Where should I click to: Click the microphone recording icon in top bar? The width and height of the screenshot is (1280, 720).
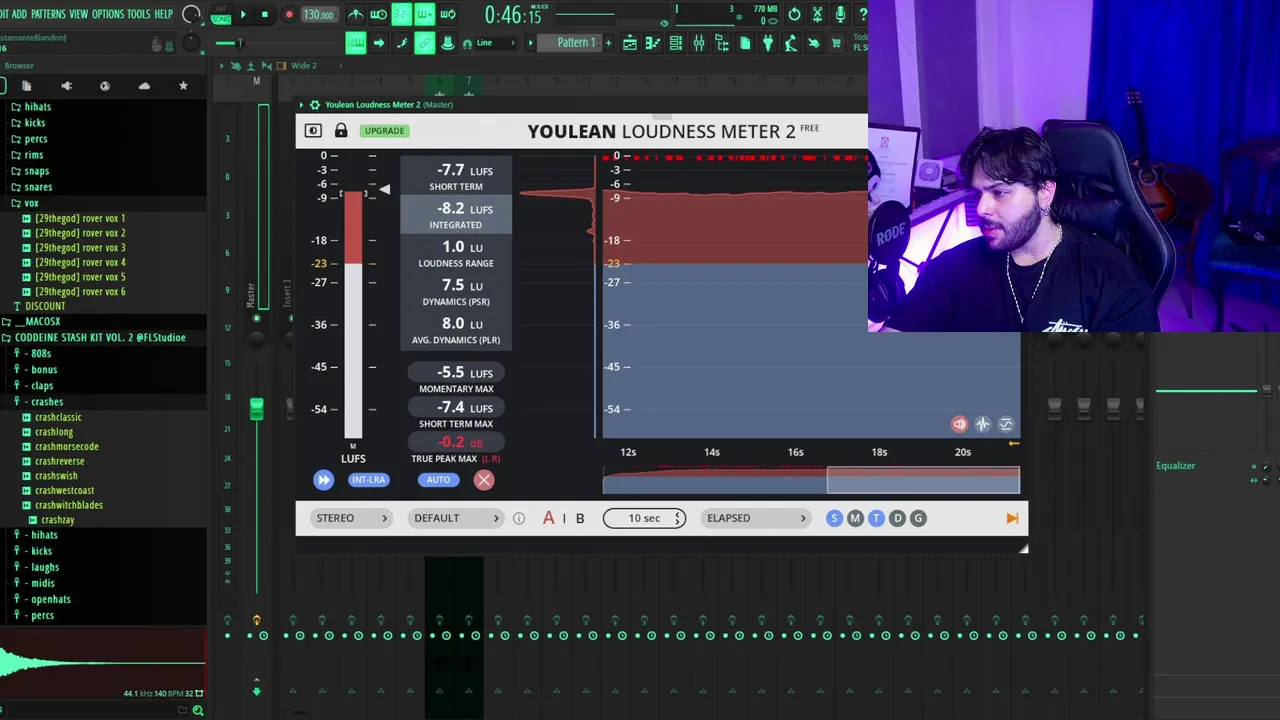(840, 14)
